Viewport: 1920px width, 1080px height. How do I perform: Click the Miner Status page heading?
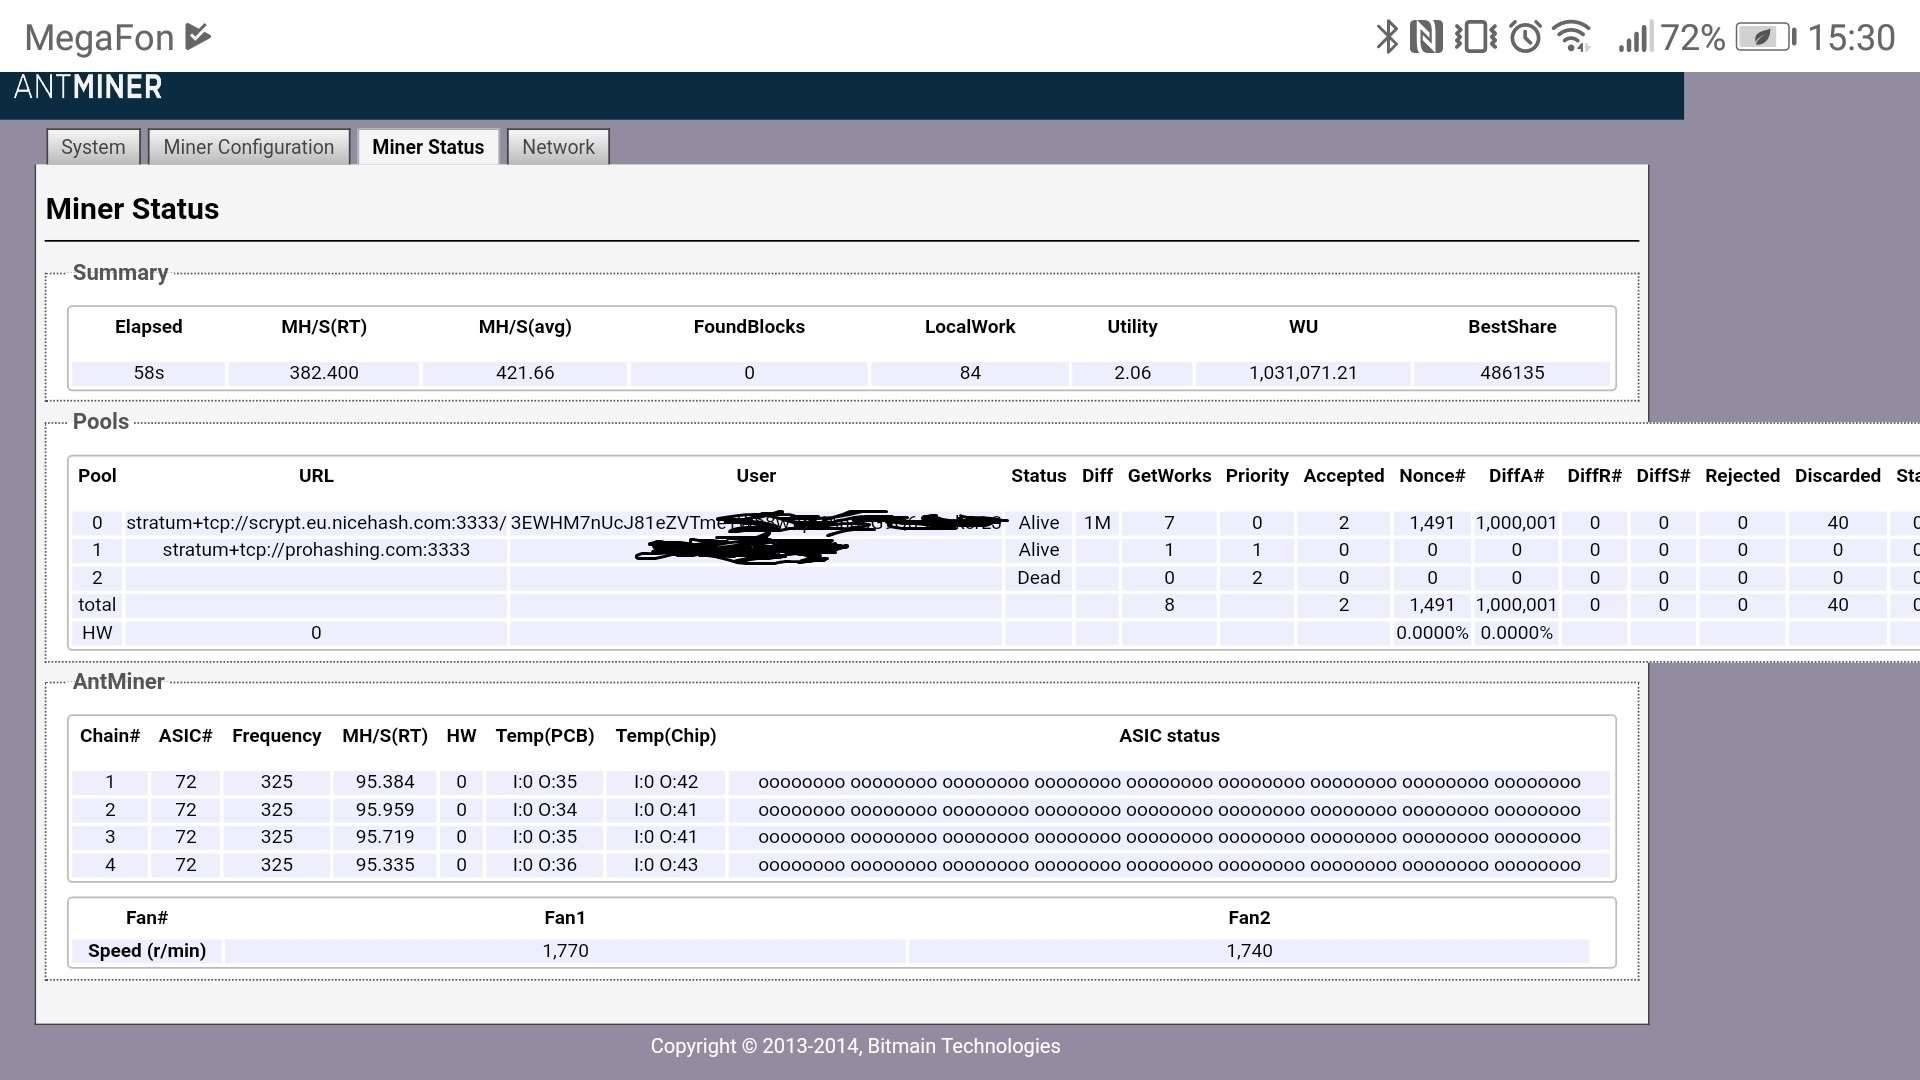[132, 209]
